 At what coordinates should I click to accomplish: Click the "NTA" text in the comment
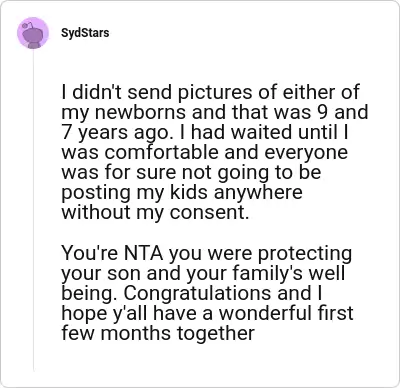point(144,253)
